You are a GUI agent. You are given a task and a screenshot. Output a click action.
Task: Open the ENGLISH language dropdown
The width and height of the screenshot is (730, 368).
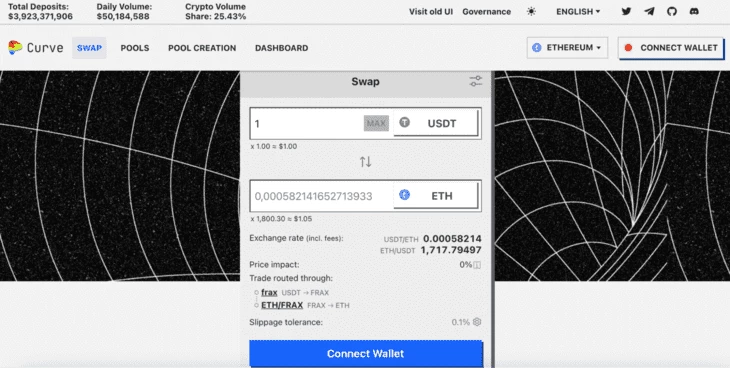578,12
